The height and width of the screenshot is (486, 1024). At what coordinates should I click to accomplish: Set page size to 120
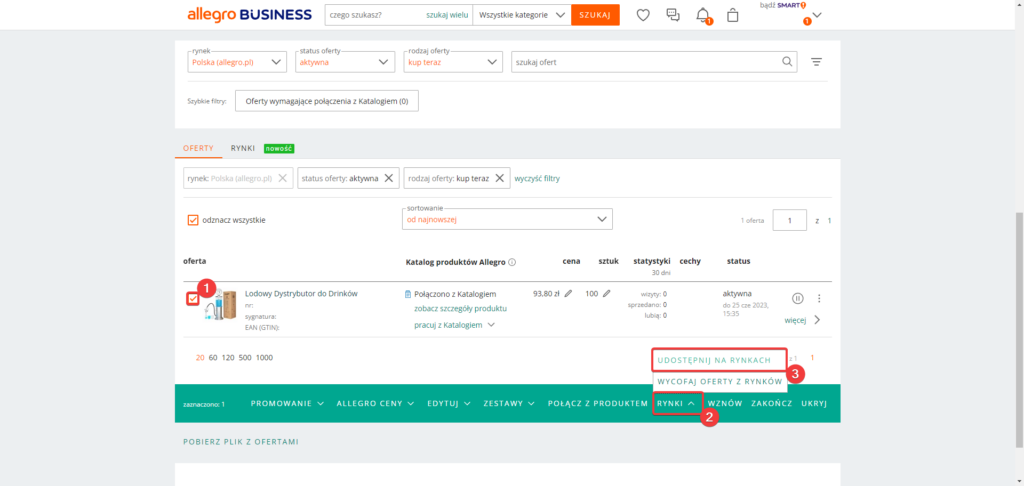pyautogui.click(x=229, y=358)
